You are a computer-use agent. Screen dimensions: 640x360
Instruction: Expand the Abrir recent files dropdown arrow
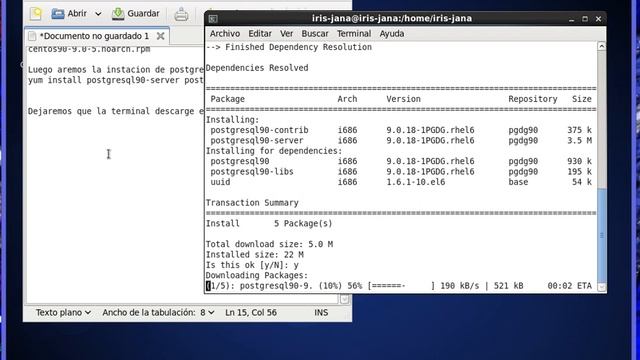pyautogui.click(x=98, y=14)
